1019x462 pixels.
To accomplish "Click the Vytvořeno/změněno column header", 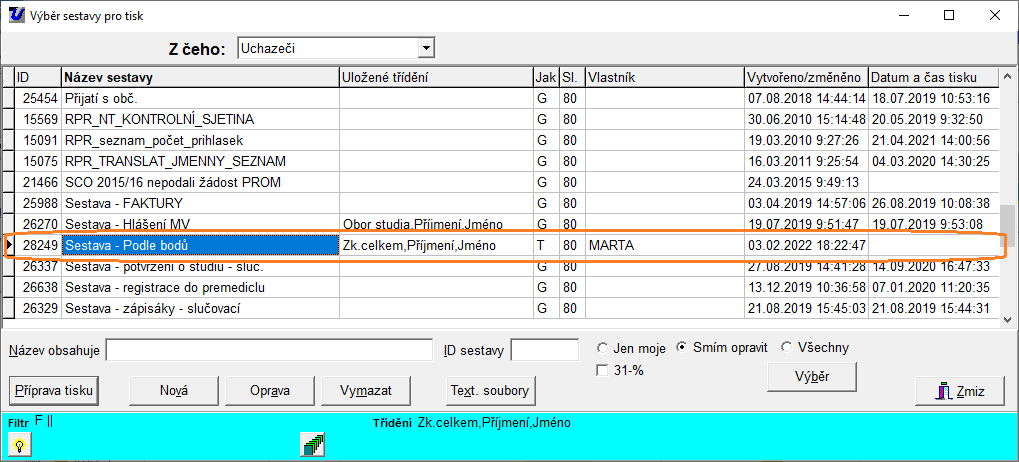I will pos(805,77).
